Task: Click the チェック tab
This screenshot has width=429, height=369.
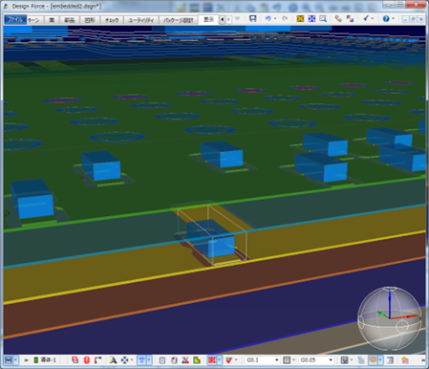Action: click(x=112, y=20)
